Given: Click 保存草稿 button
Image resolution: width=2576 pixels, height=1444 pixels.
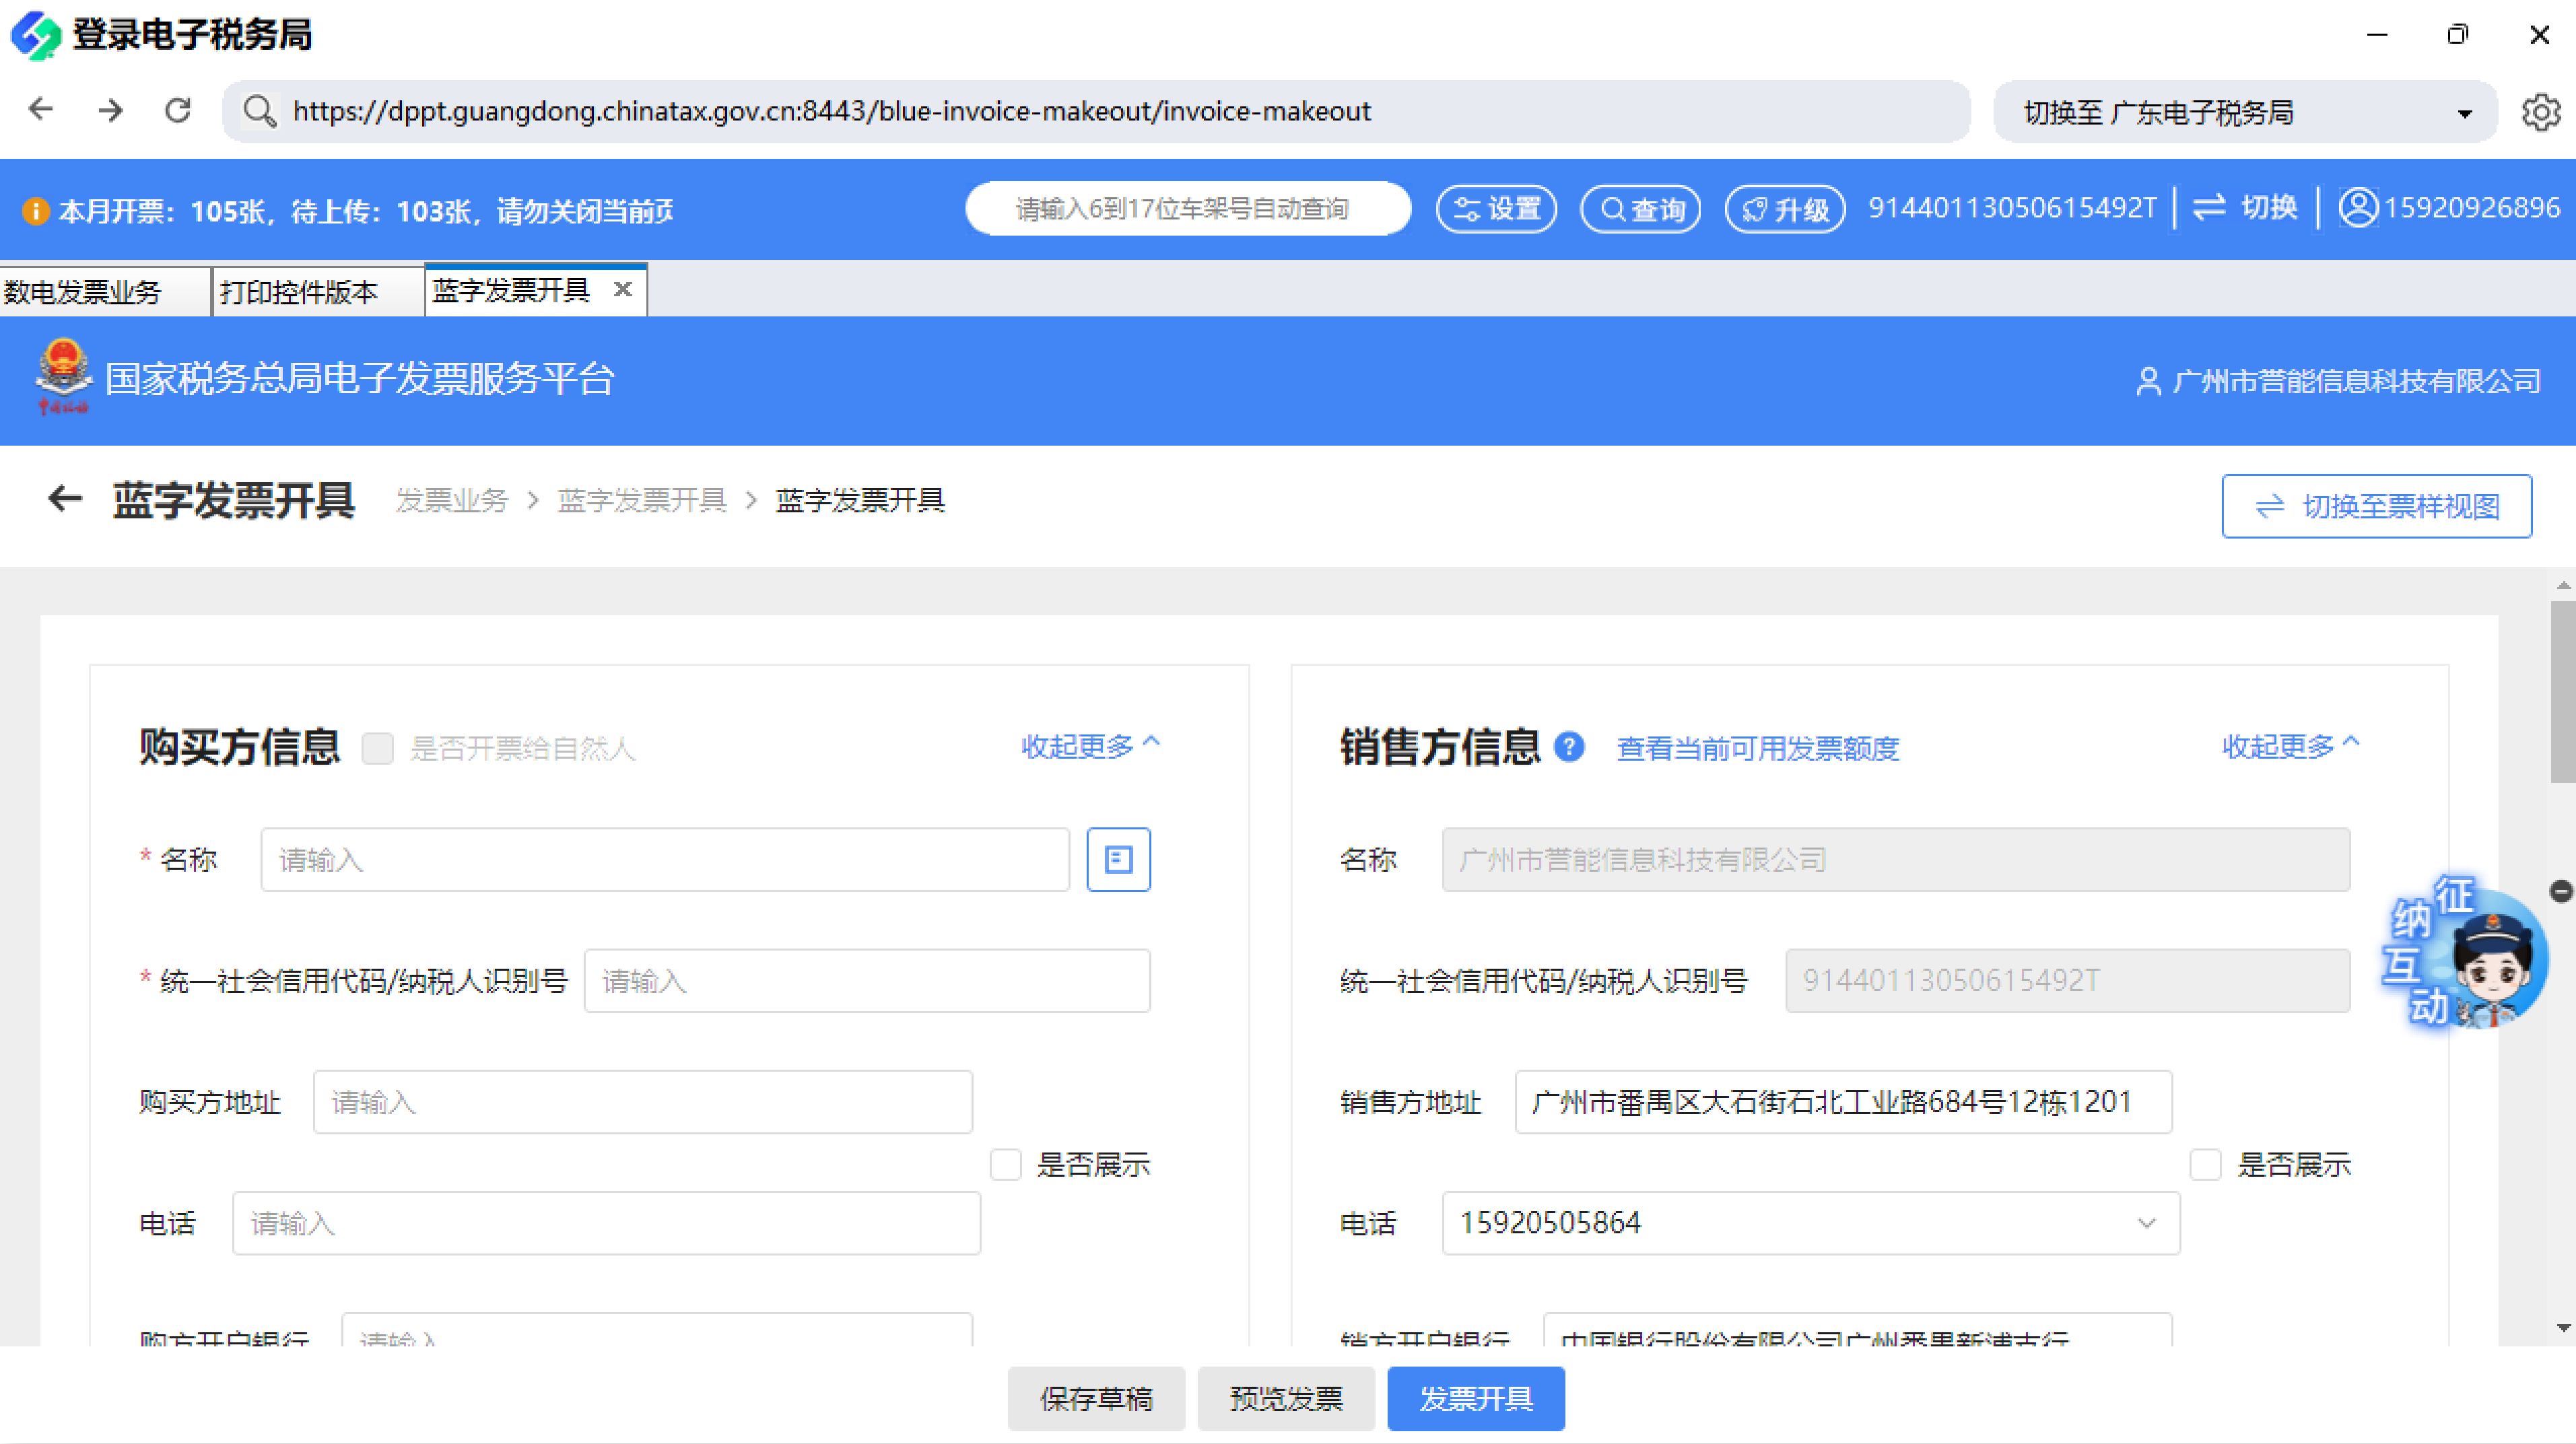Looking at the screenshot, I should tap(1096, 1398).
